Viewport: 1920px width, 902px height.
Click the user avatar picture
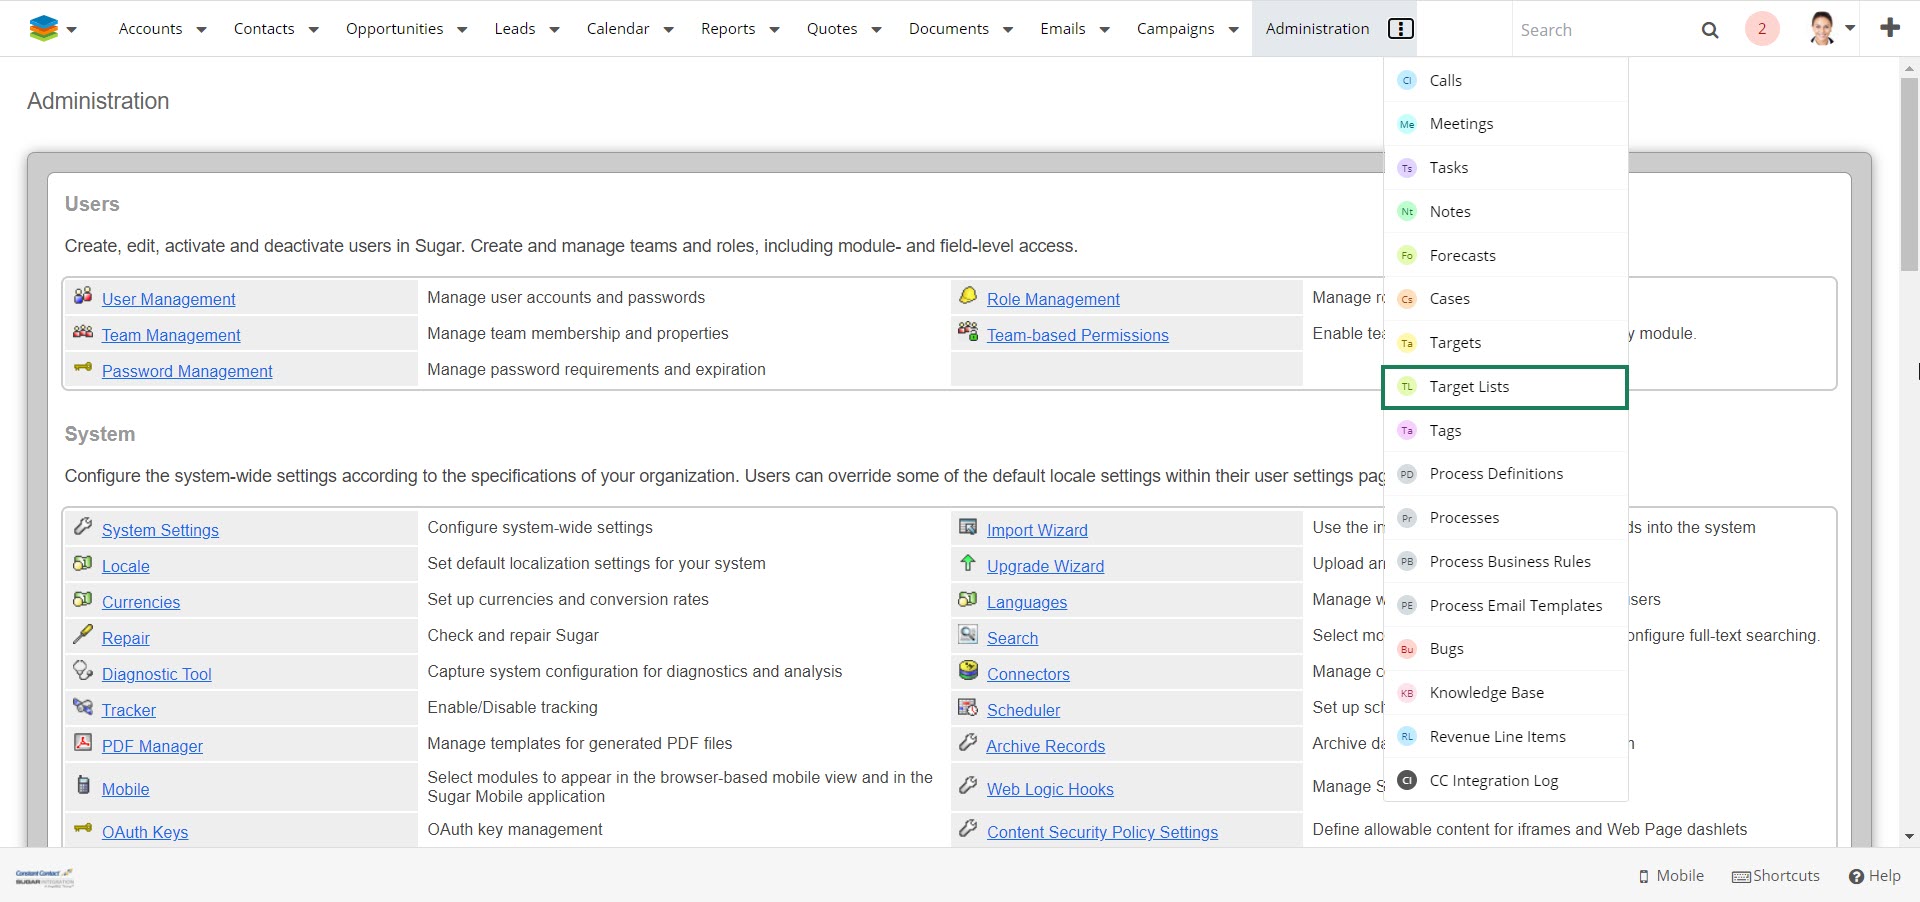(x=1822, y=29)
